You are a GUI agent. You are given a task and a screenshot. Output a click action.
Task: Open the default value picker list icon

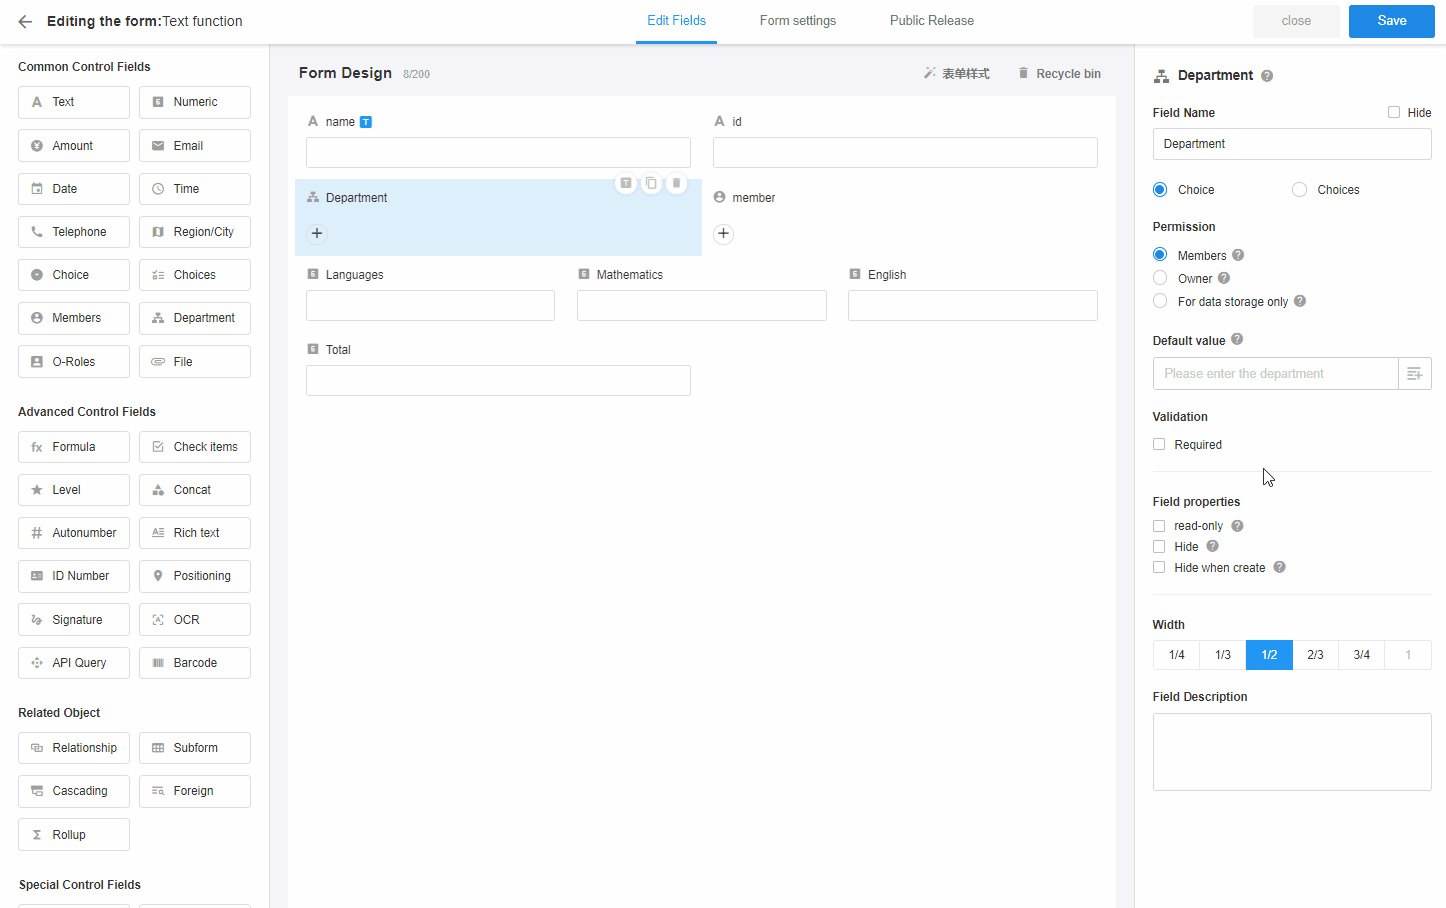[1414, 374]
